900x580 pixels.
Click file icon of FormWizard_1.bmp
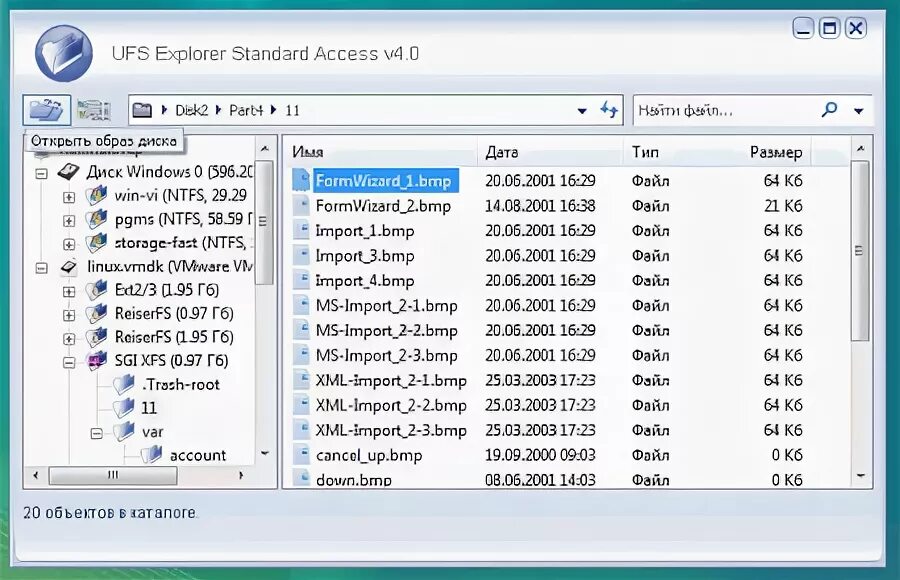click(301, 180)
